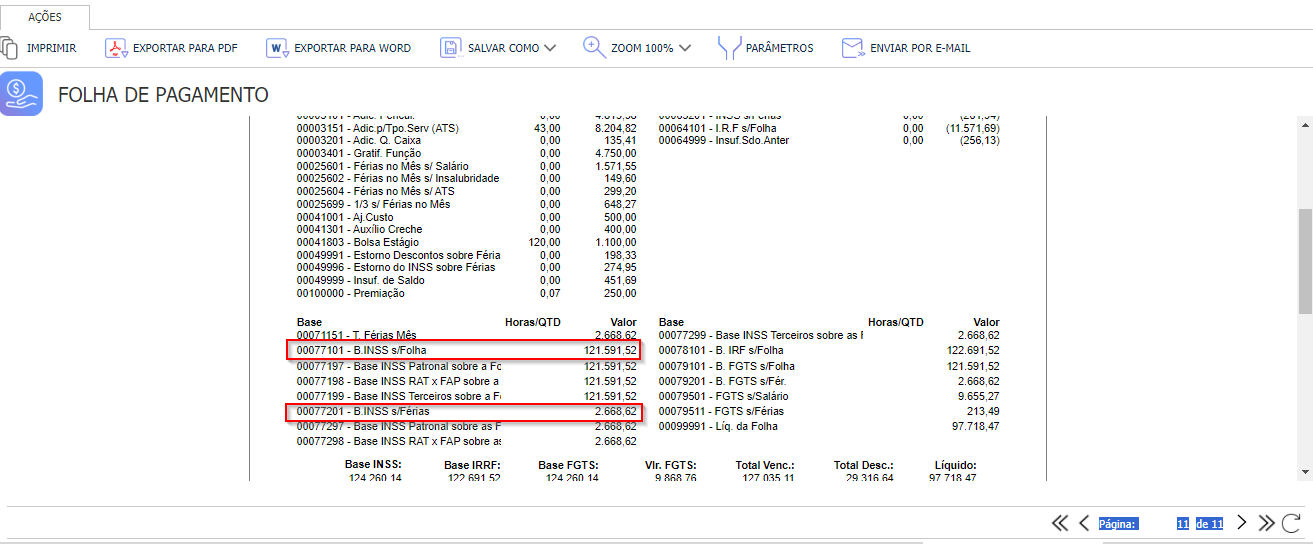
Task: Go to the previous page
Action: pyautogui.click(x=1084, y=523)
